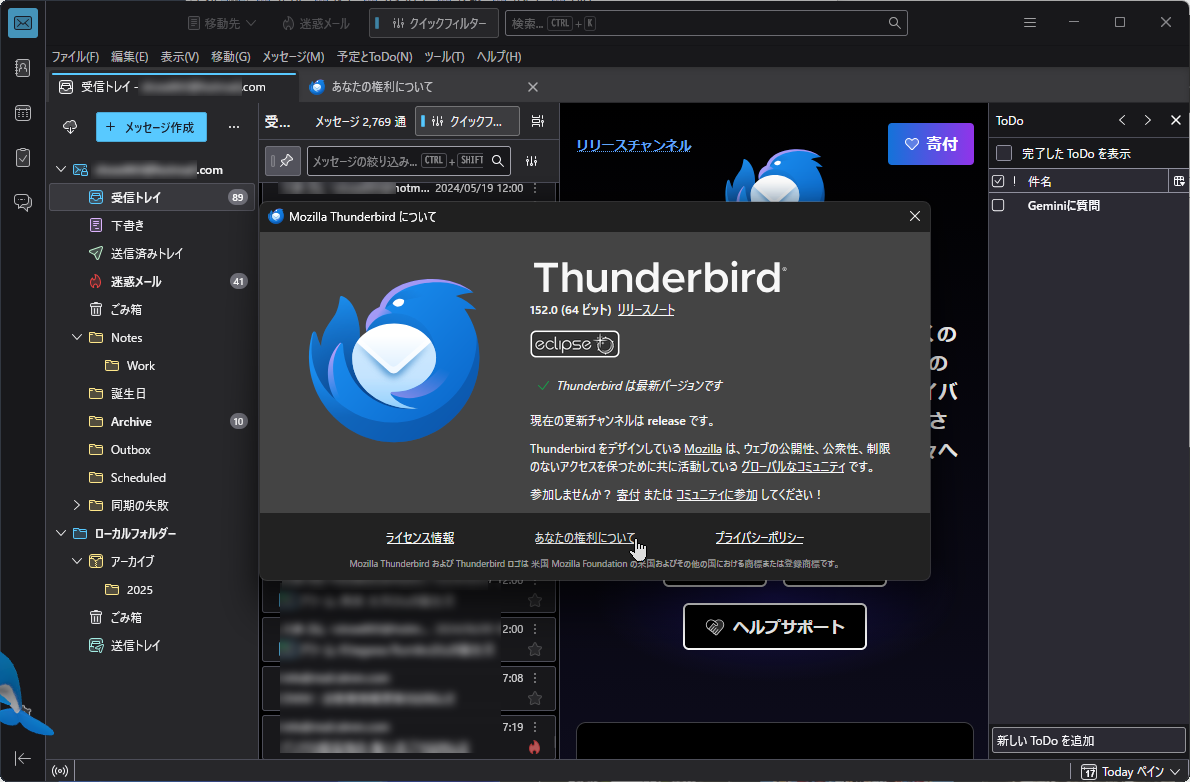Open the Thunderbird app menu (hamburger)
The width and height of the screenshot is (1190, 782).
coord(1030,23)
